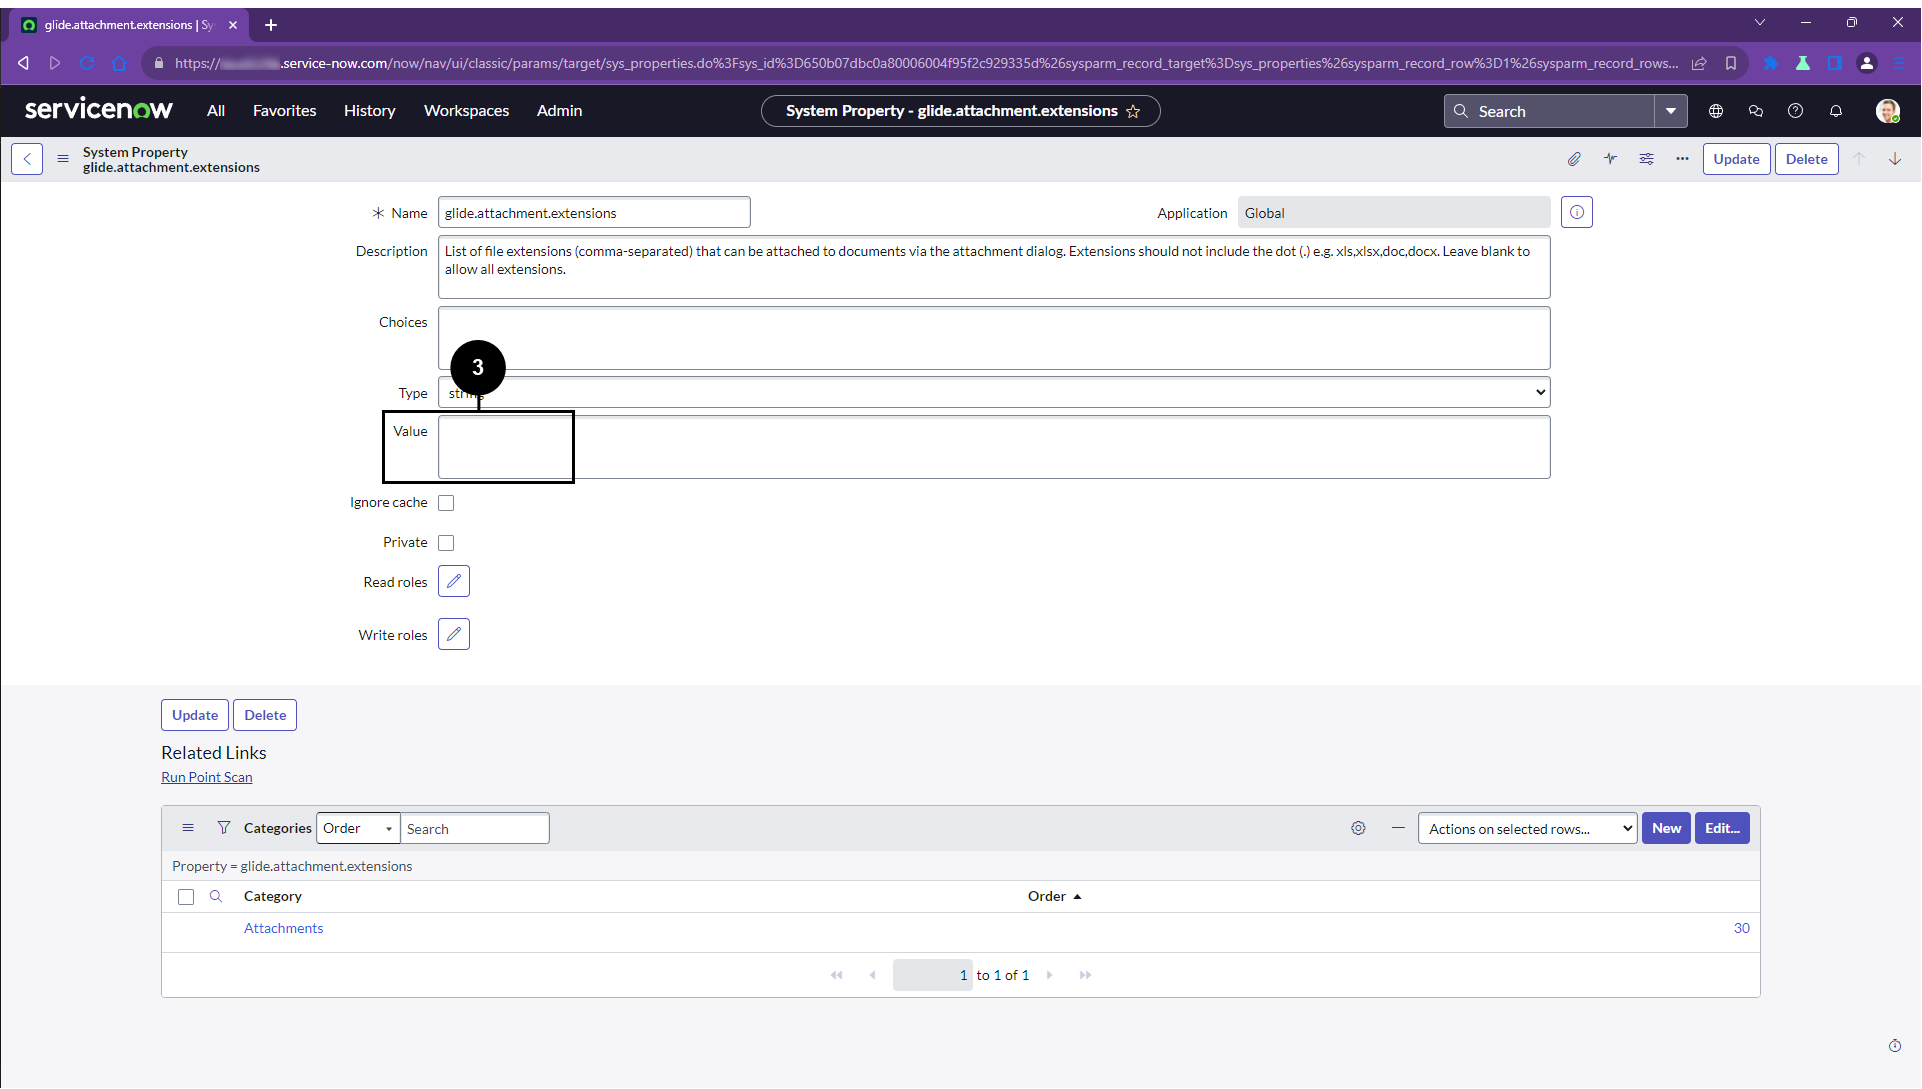
Task: Click the Categories list gear icon
Action: [1358, 828]
